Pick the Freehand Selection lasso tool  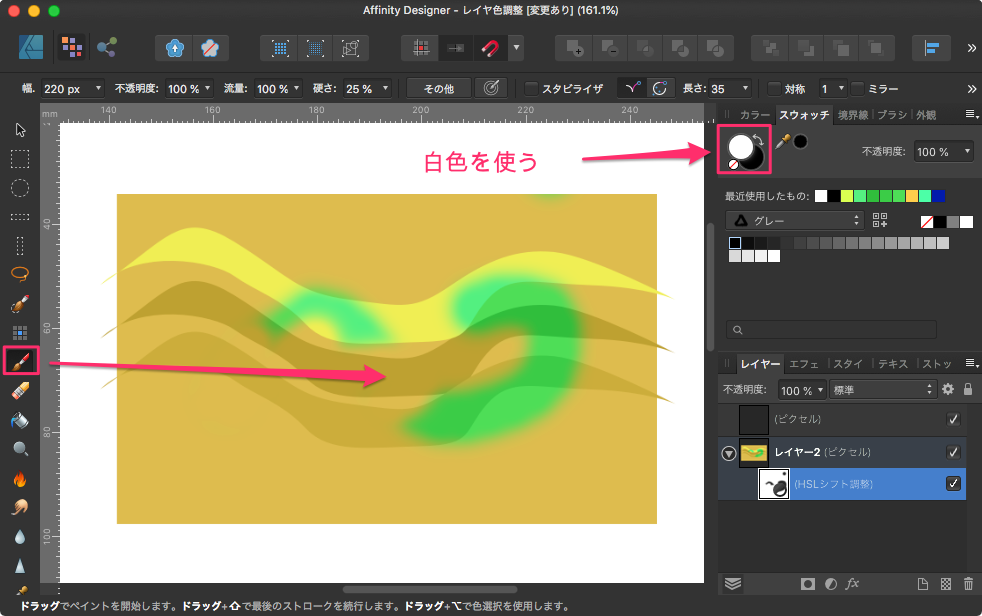click(20, 273)
